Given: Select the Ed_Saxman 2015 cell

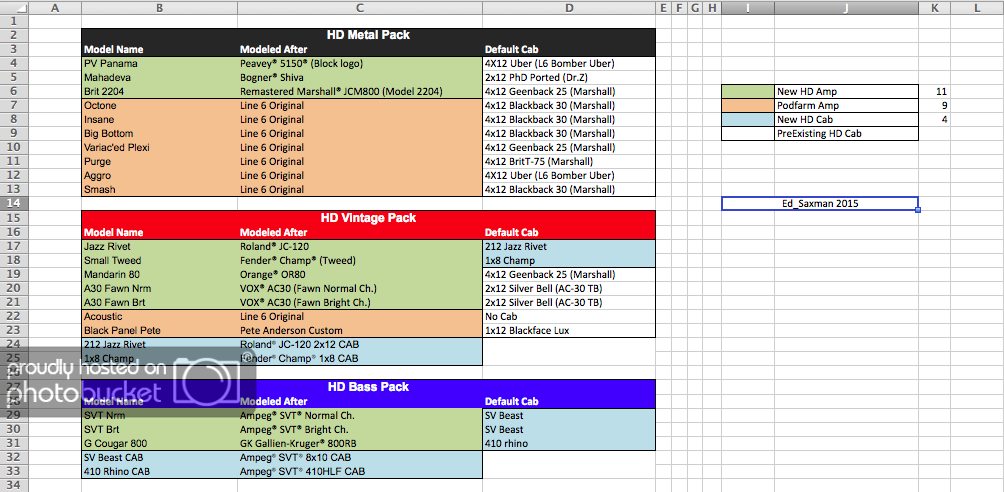Looking at the screenshot, I should (x=819, y=204).
